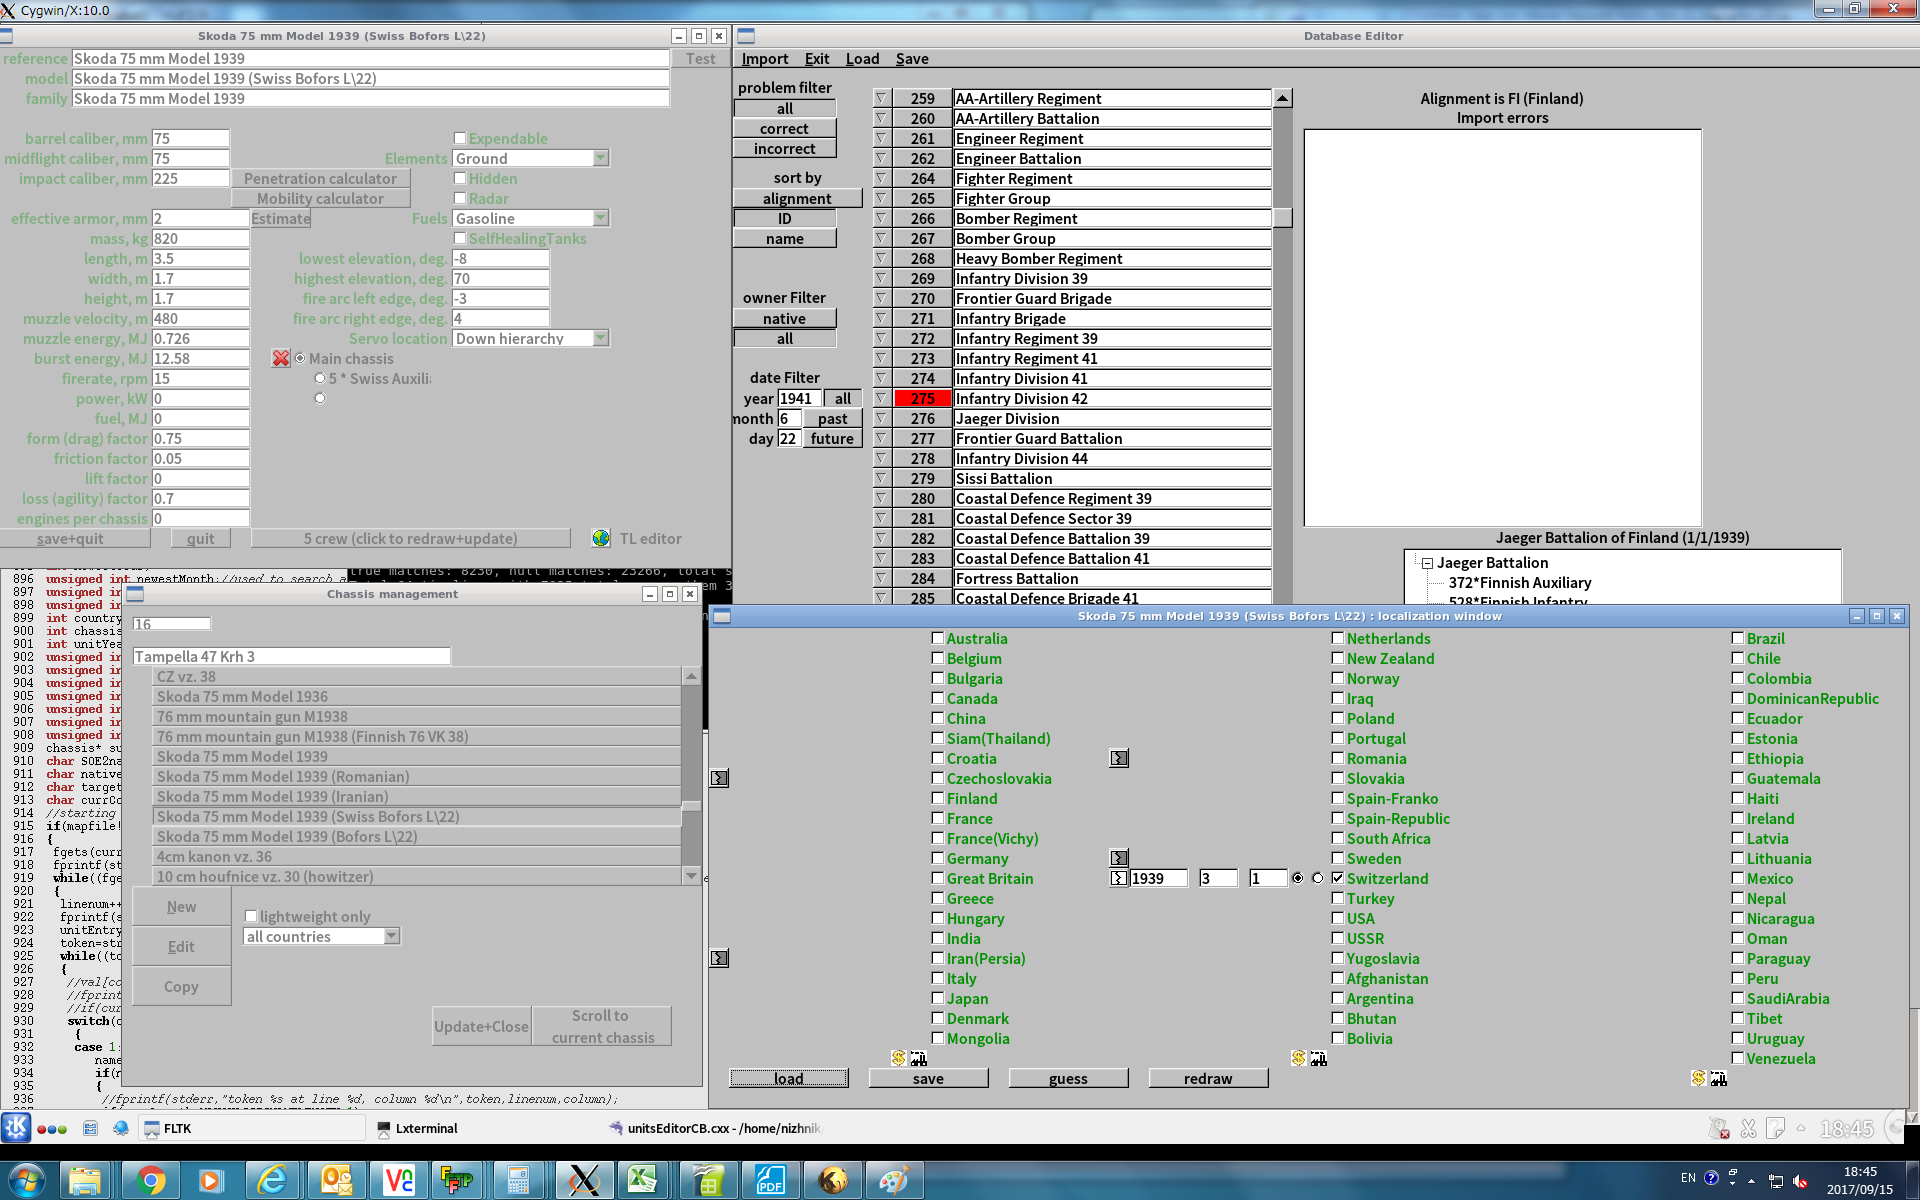Select the 5 * Swiss Auxiliary radio option
1920x1200 pixels.
click(x=320, y=378)
